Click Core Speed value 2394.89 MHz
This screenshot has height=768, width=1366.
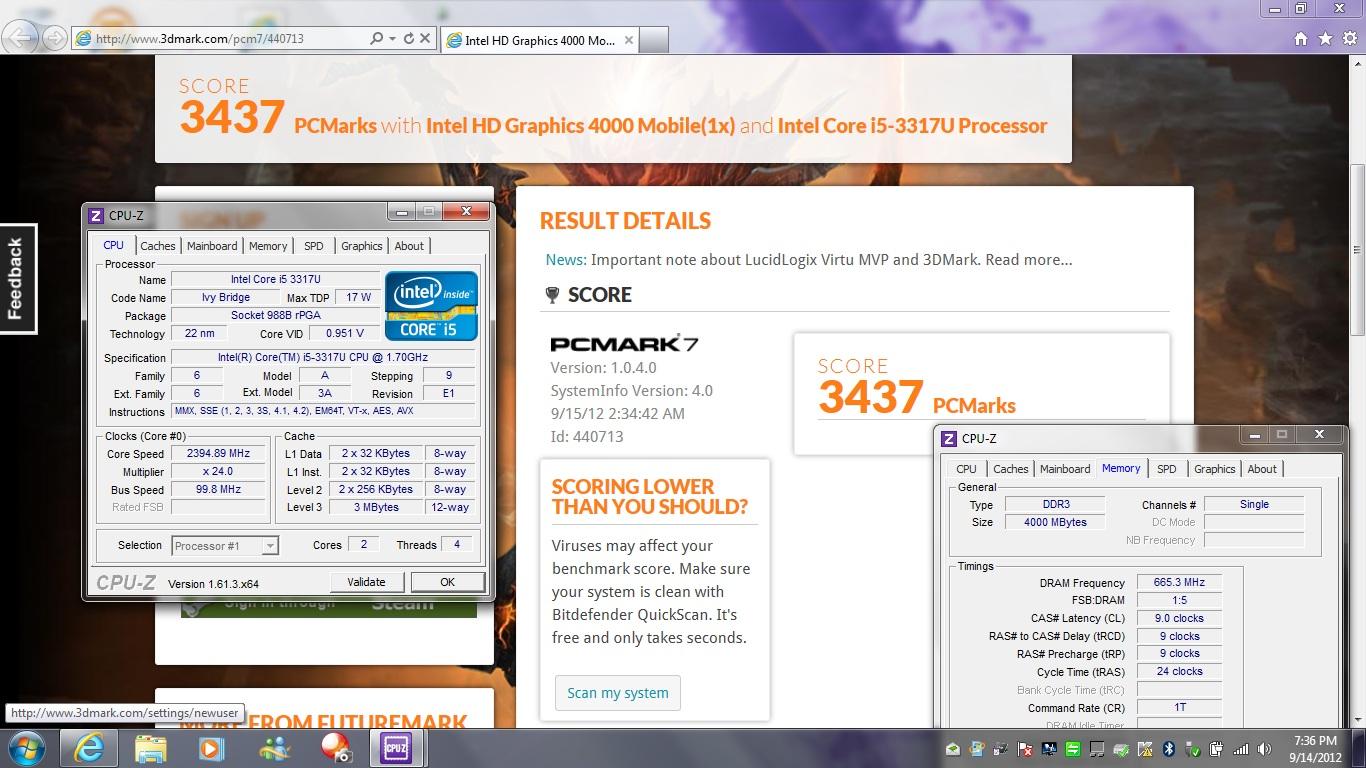point(218,454)
